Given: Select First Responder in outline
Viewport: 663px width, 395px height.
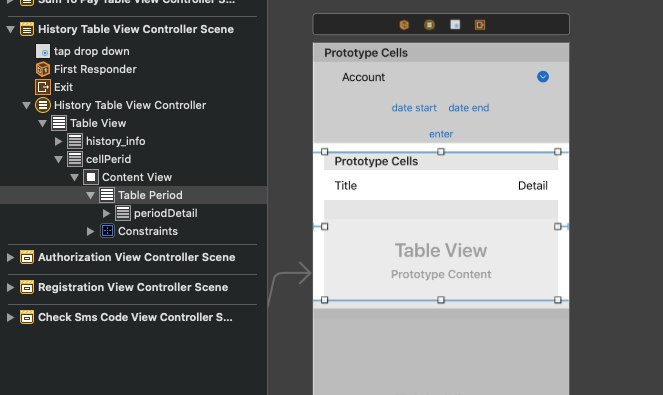Looking at the screenshot, I should (134, 69).
